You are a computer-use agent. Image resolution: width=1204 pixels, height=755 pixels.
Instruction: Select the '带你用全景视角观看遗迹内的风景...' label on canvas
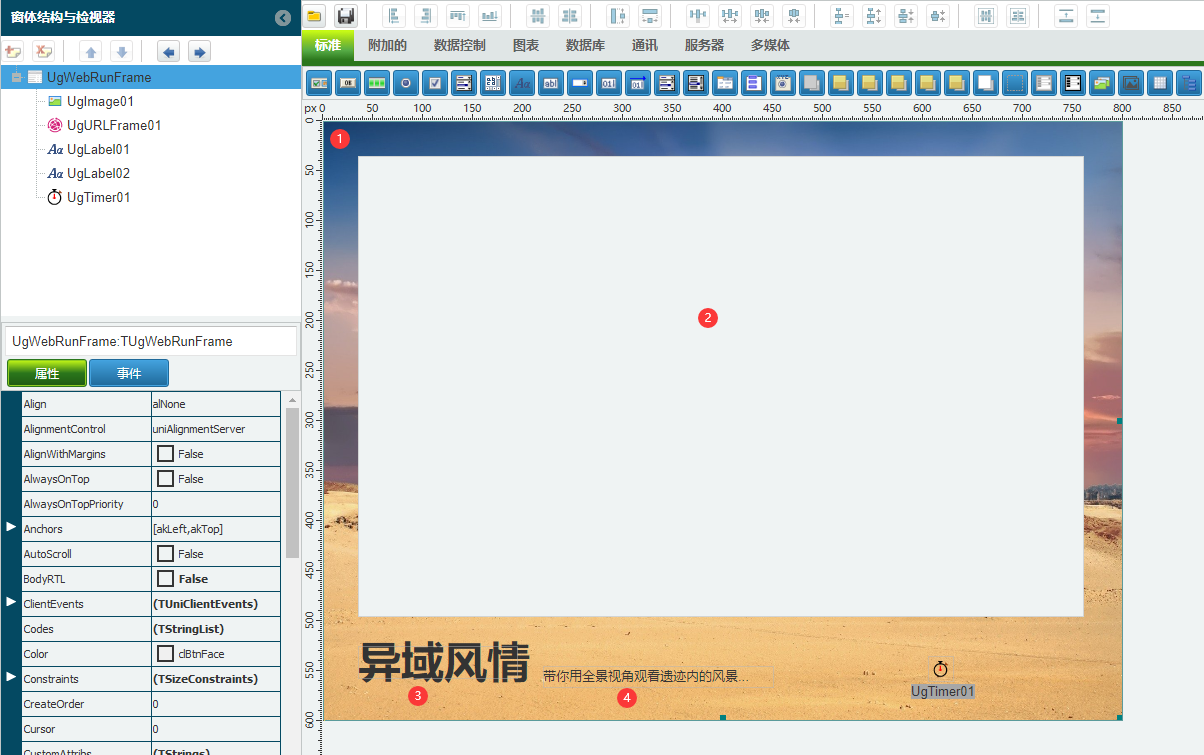pyautogui.click(x=646, y=676)
